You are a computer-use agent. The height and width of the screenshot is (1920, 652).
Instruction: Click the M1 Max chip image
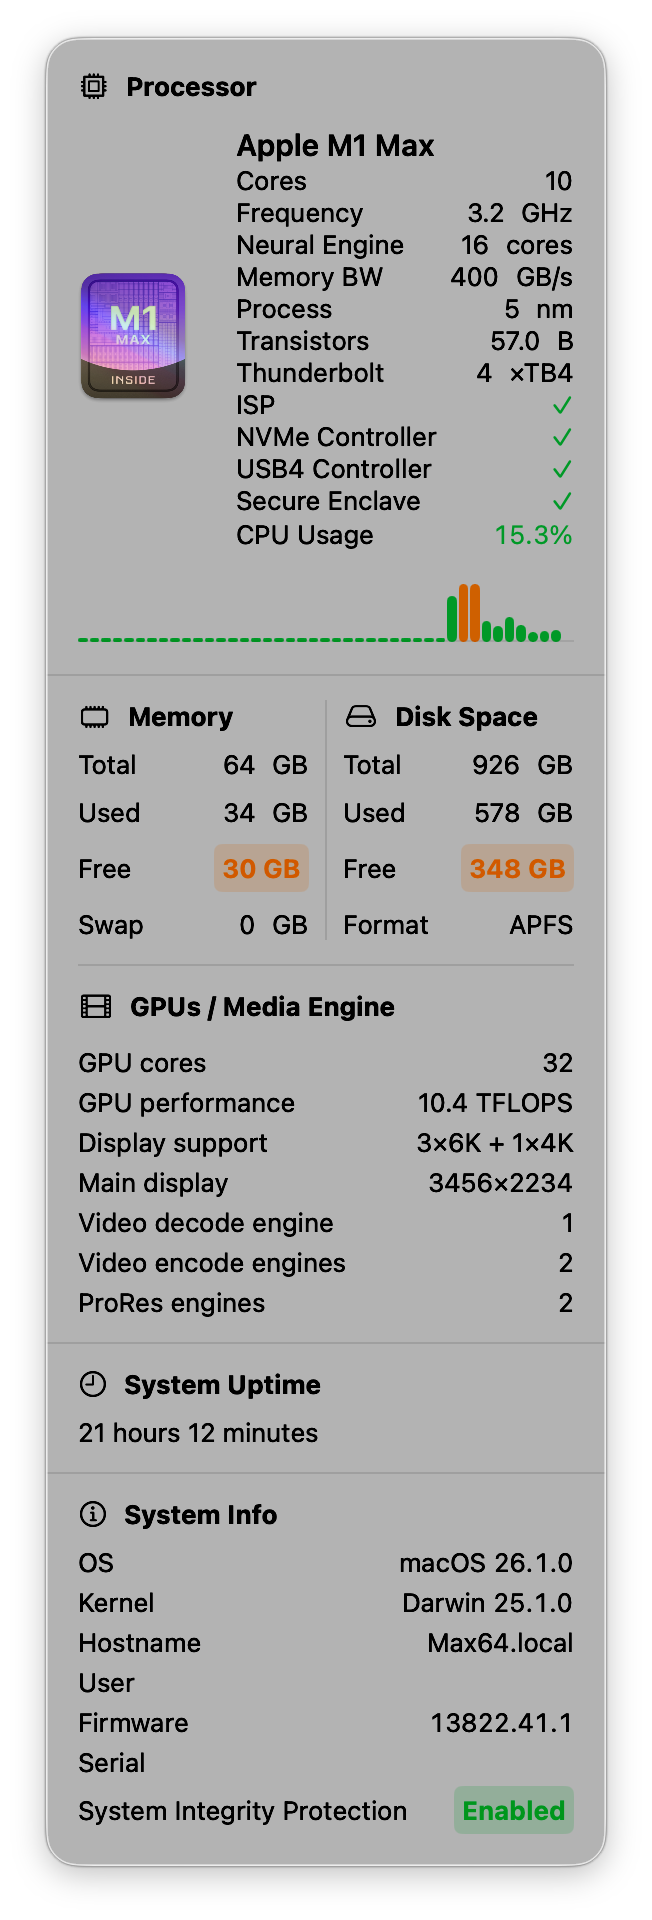133,337
